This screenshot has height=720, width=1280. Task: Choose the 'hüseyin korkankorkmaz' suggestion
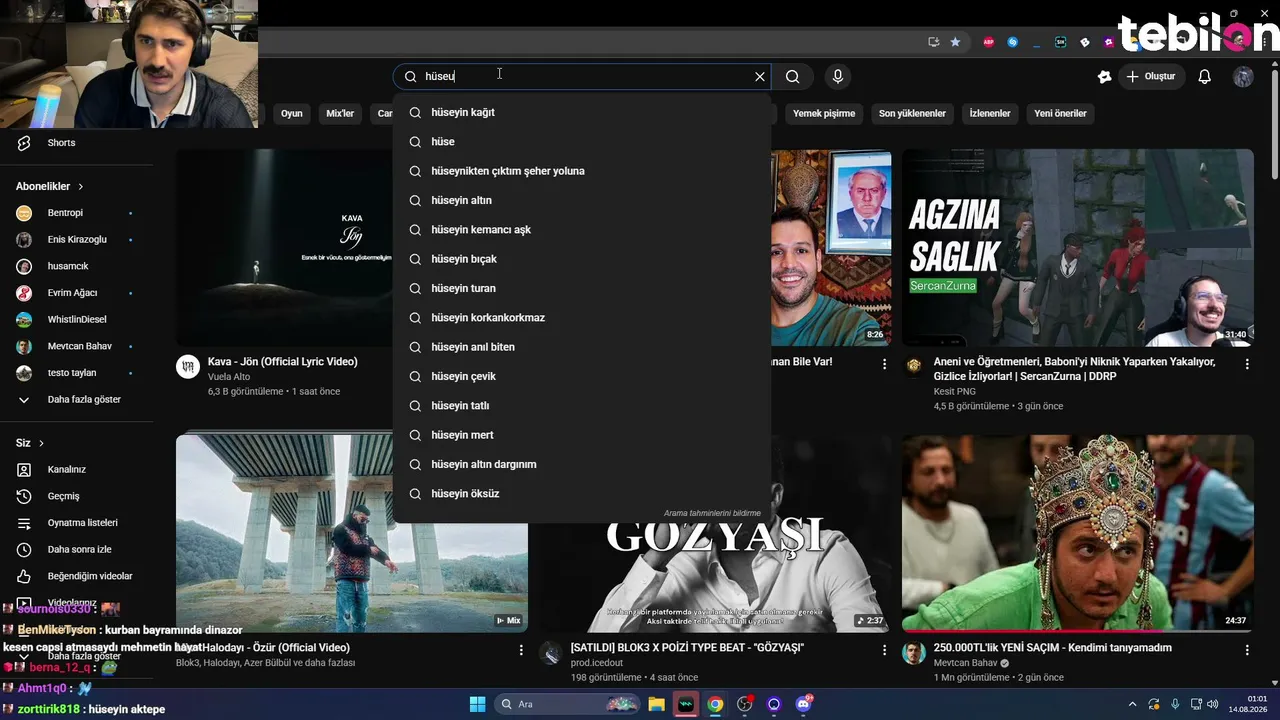click(x=582, y=318)
